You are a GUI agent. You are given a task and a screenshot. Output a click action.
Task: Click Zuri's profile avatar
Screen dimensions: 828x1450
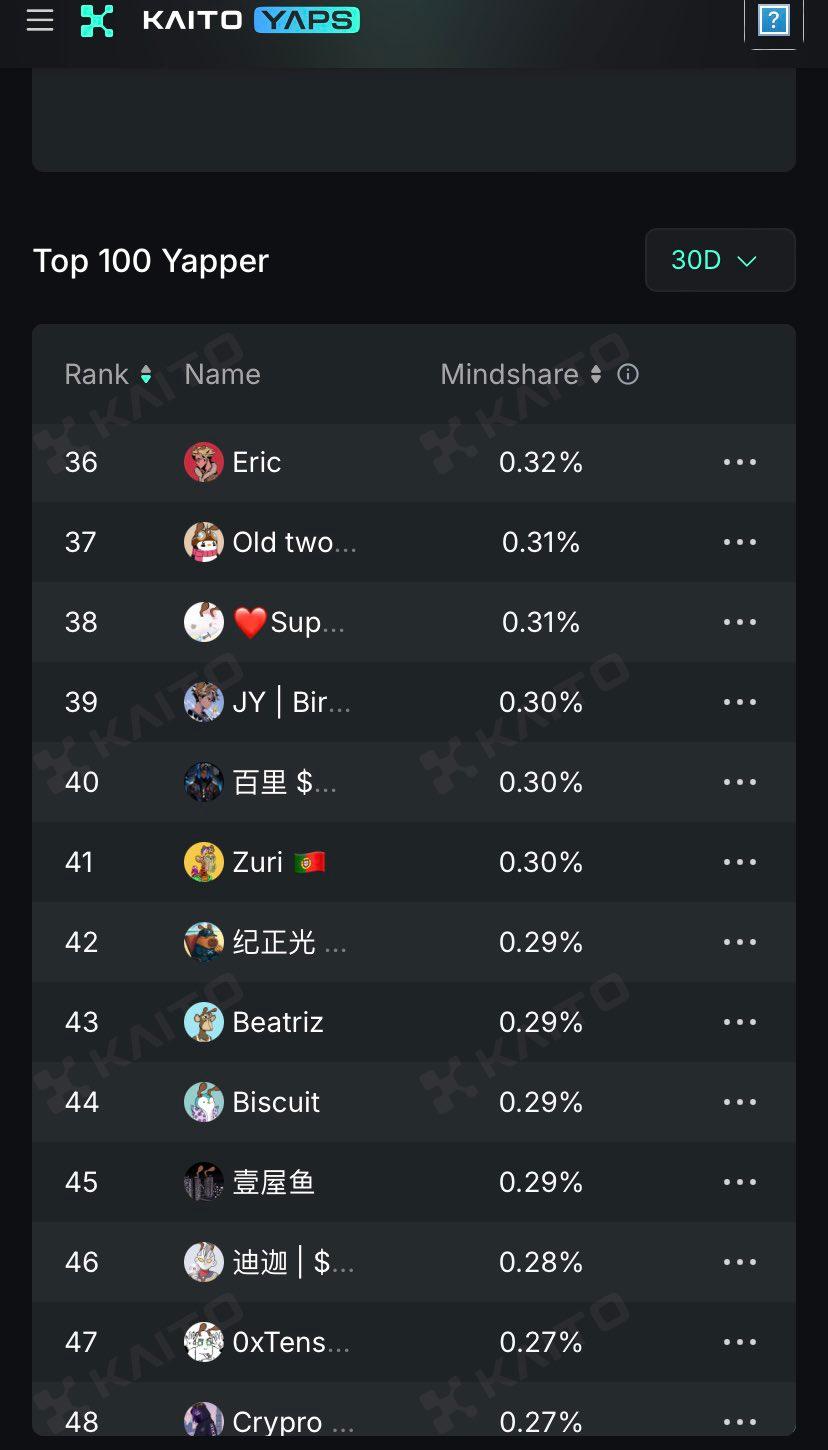tap(204, 862)
